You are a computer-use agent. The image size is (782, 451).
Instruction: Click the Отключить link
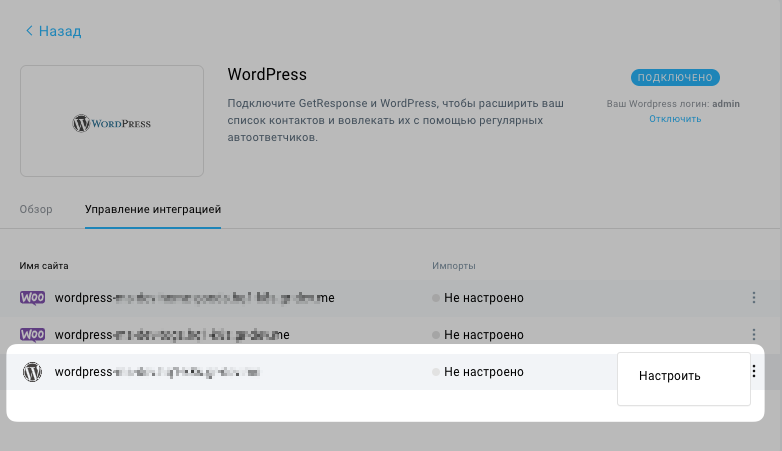[x=675, y=119]
